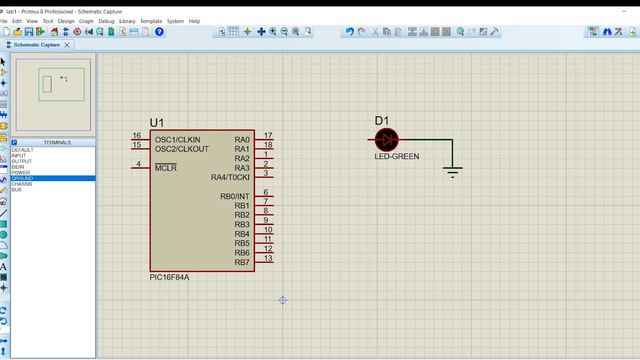The width and height of the screenshot is (640, 360).
Task: Click the Redo arrow icon
Action: (362, 31)
